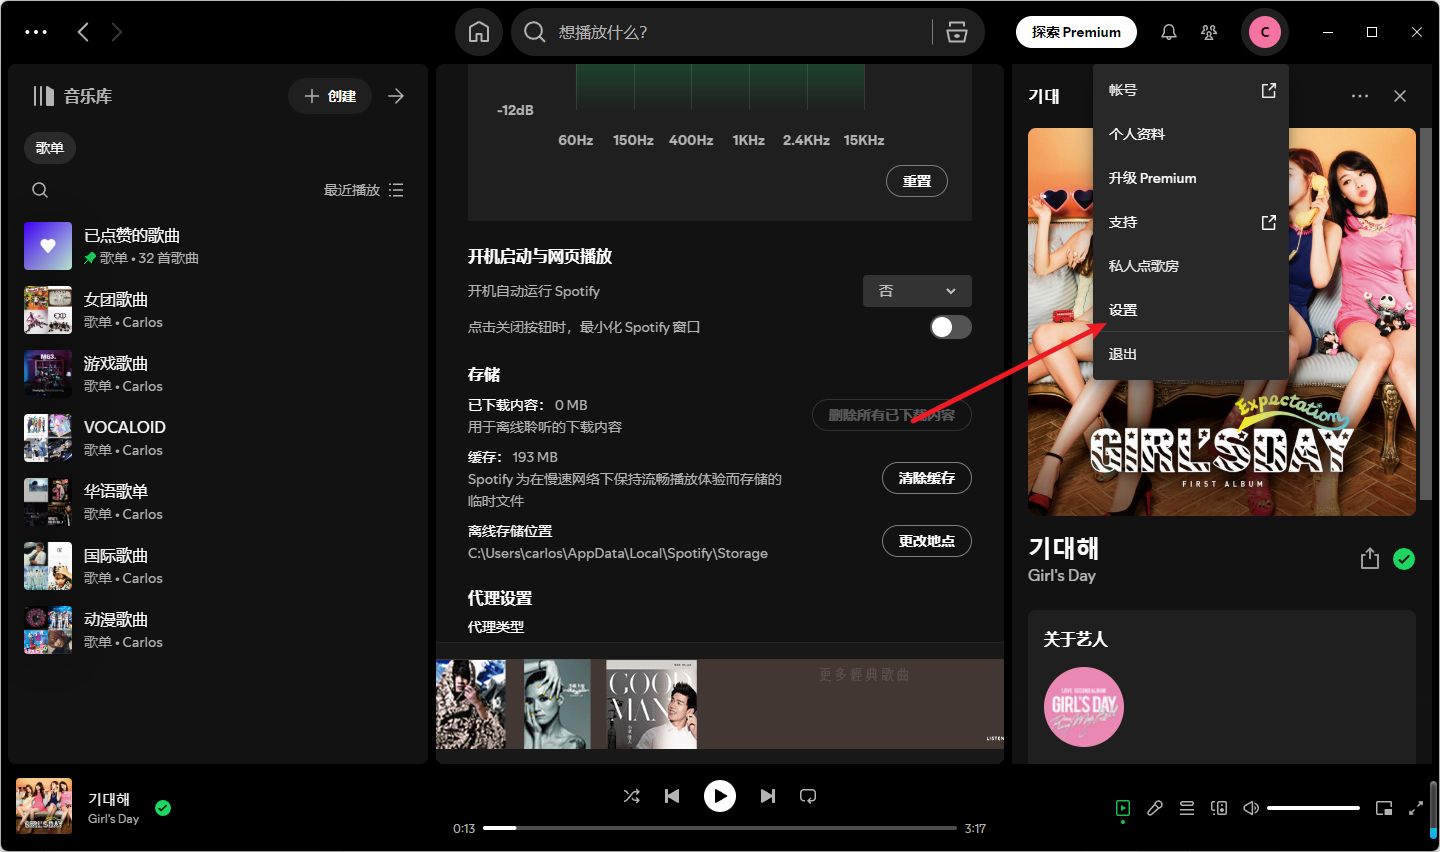Click the Girl's Day artist avatar in 关于艺人
This screenshot has height=852, width=1440.
(1084, 707)
